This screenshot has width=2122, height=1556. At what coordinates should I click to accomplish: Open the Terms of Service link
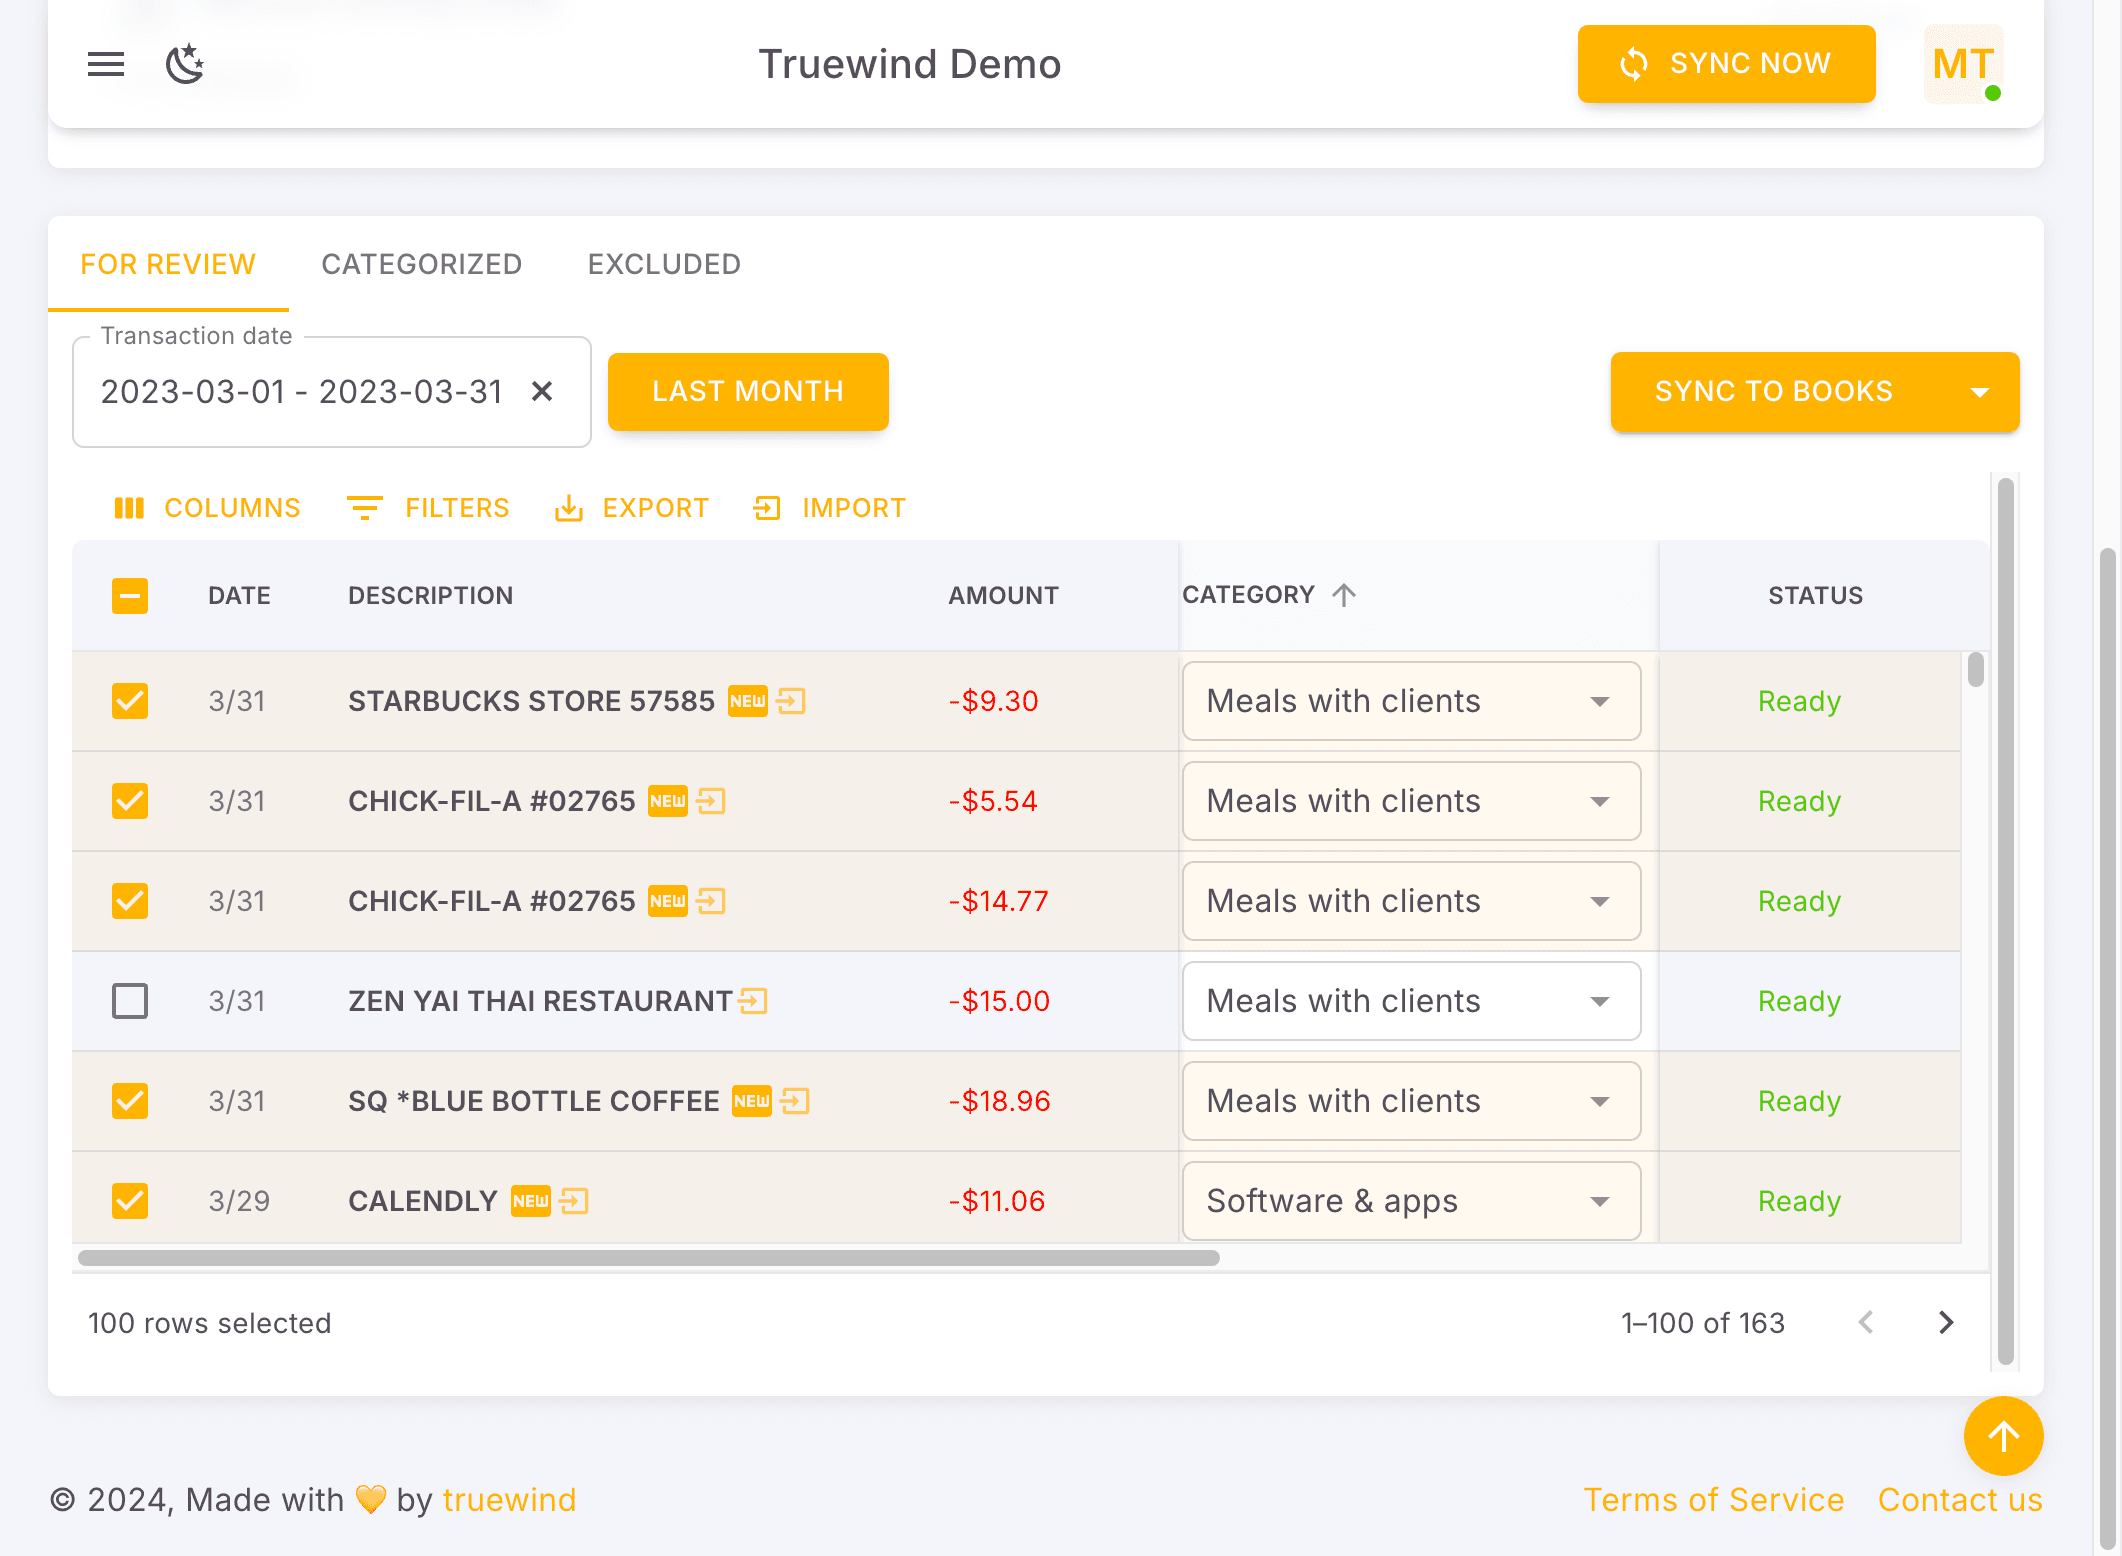click(x=1714, y=1499)
